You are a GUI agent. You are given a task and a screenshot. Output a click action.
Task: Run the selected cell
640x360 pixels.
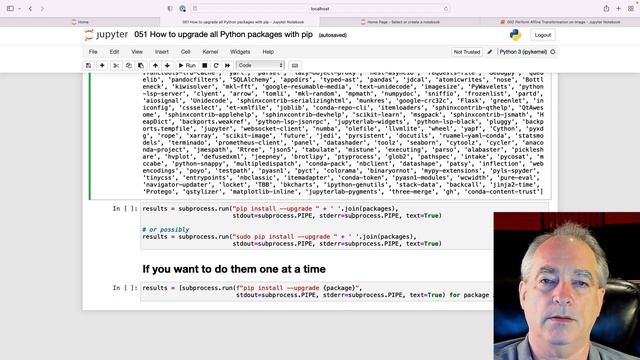(x=187, y=65)
